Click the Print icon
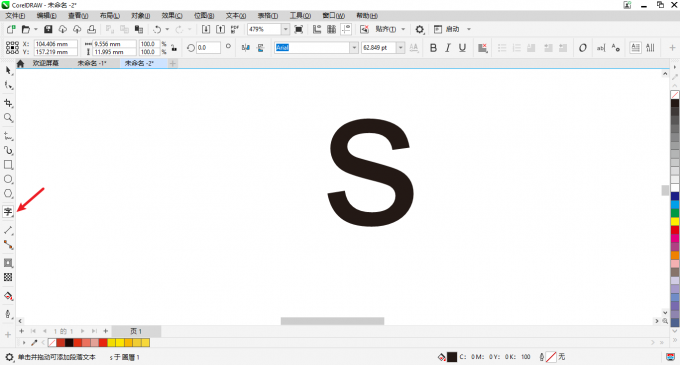The image size is (680, 365). 91,29
